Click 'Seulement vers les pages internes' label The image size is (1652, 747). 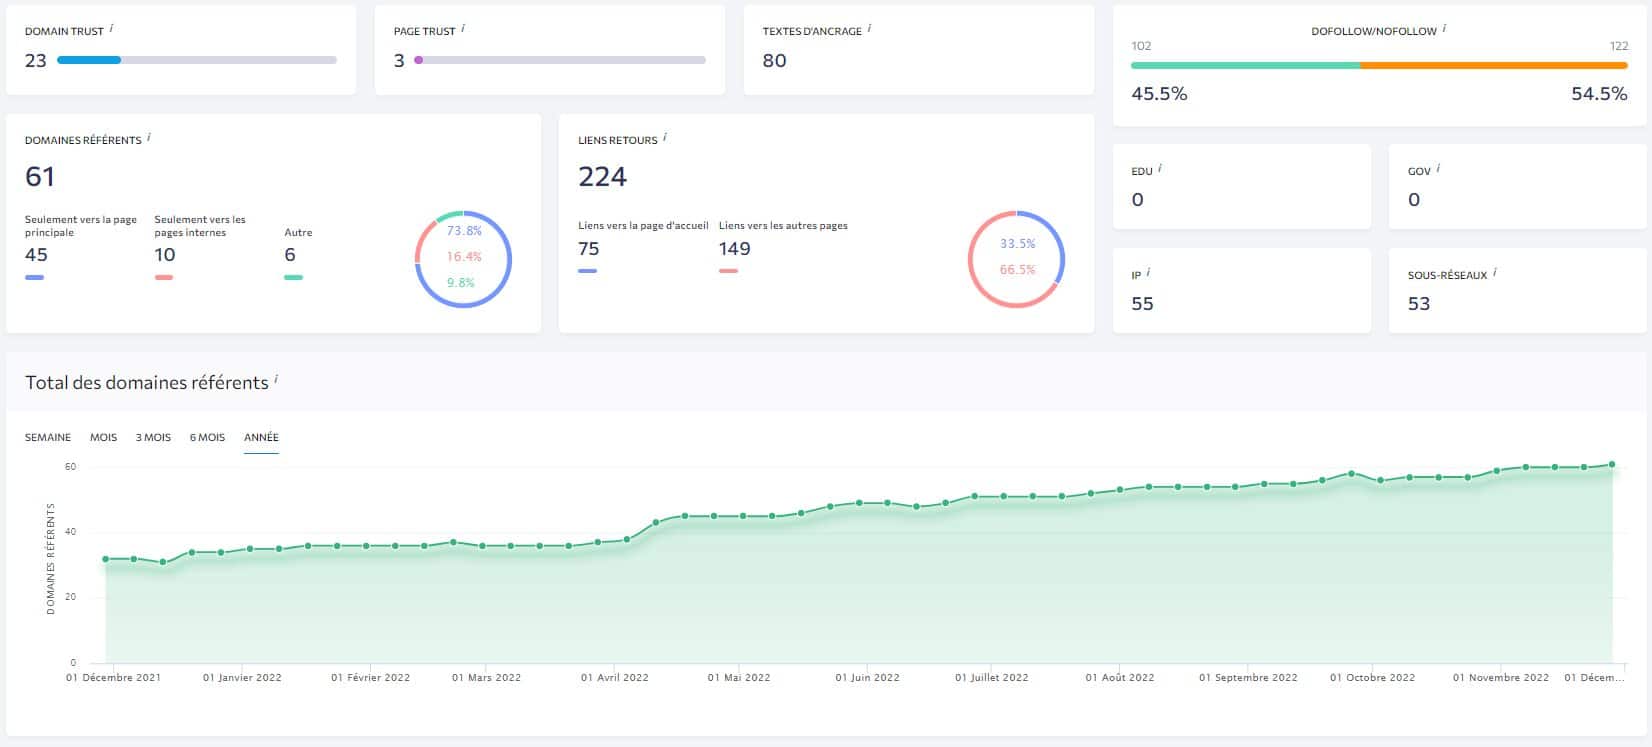point(200,226)
